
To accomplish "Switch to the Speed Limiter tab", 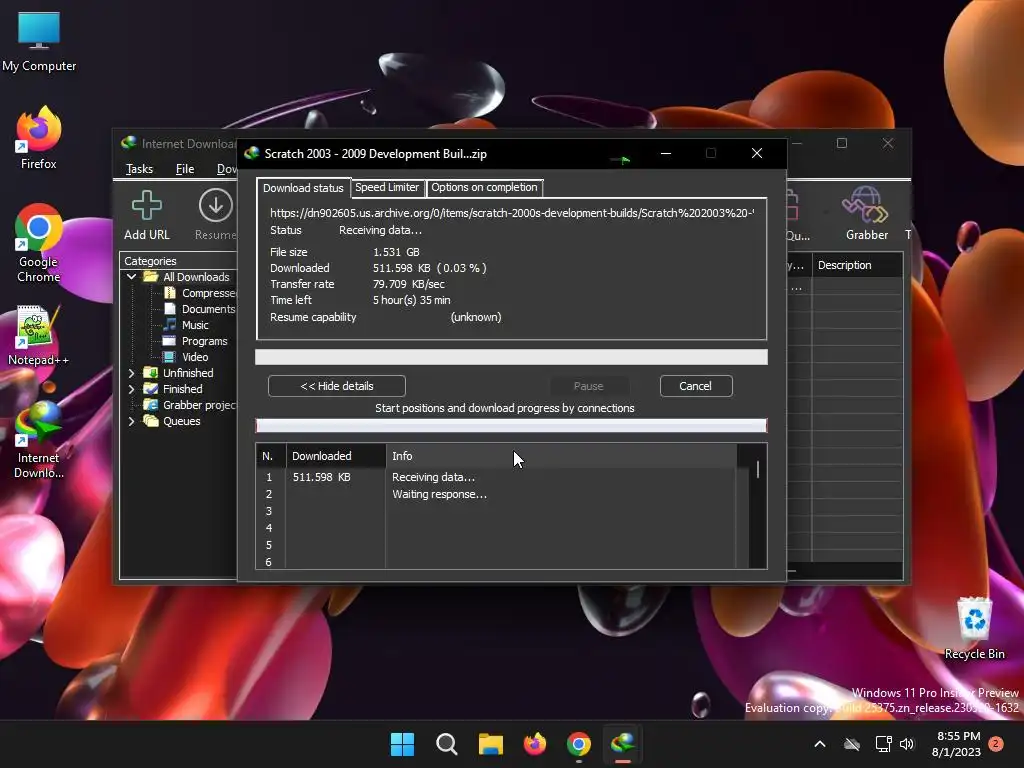I will coord(387,187).
